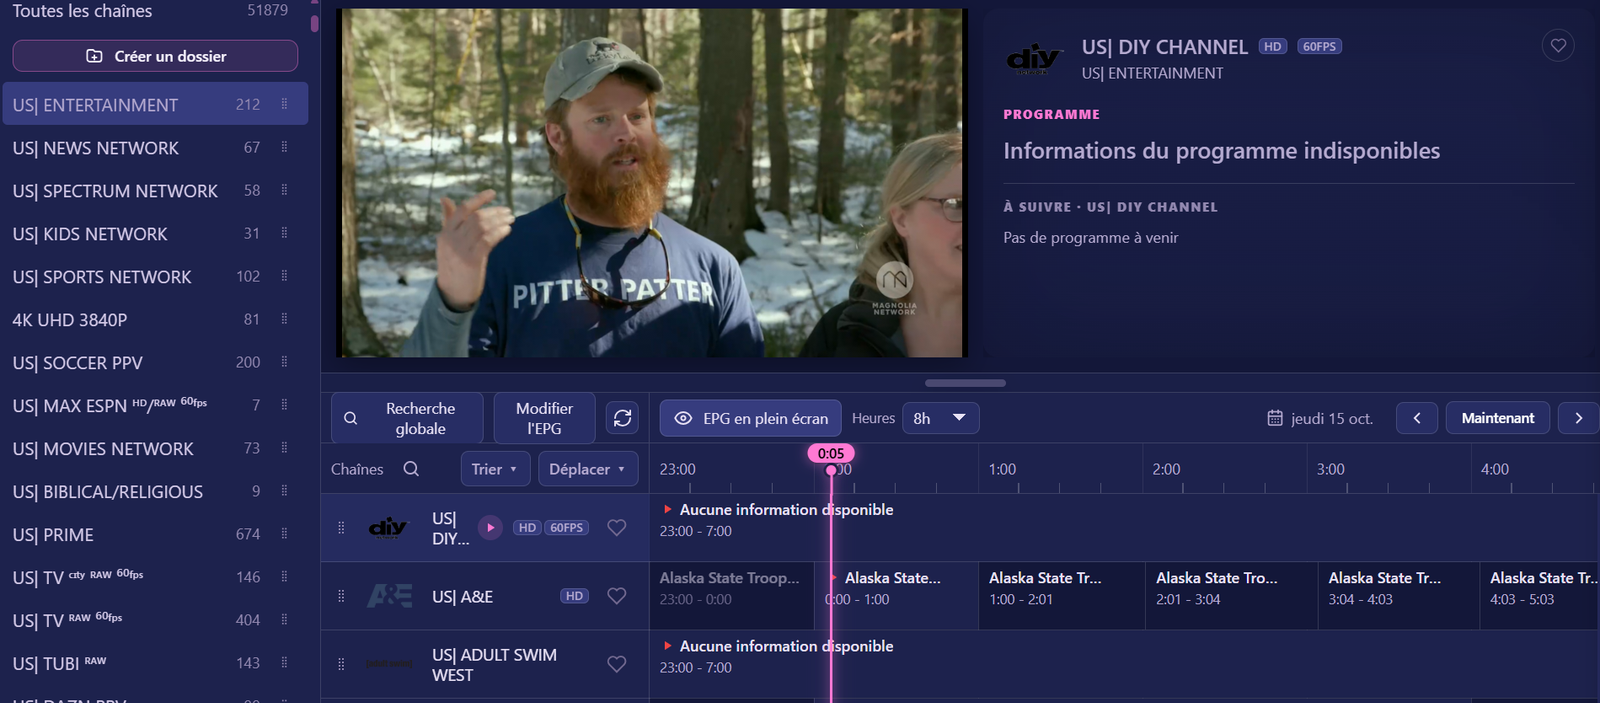Select the US| BIBLICAL/RELIGIOUS category
1600x703 pixels.
[155, 492]
